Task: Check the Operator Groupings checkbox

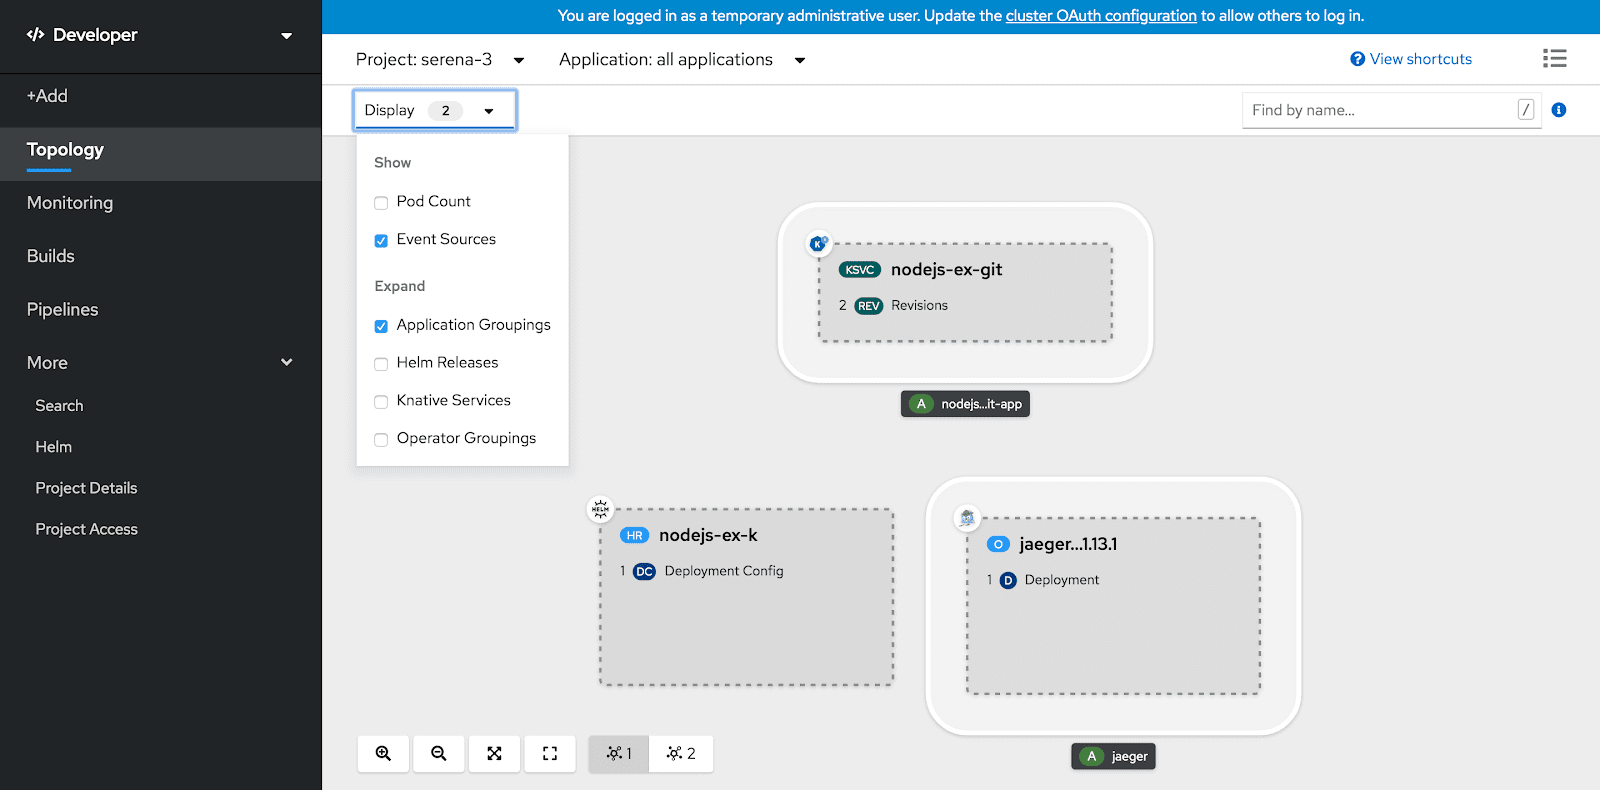Action: click(x=381, y=440)
